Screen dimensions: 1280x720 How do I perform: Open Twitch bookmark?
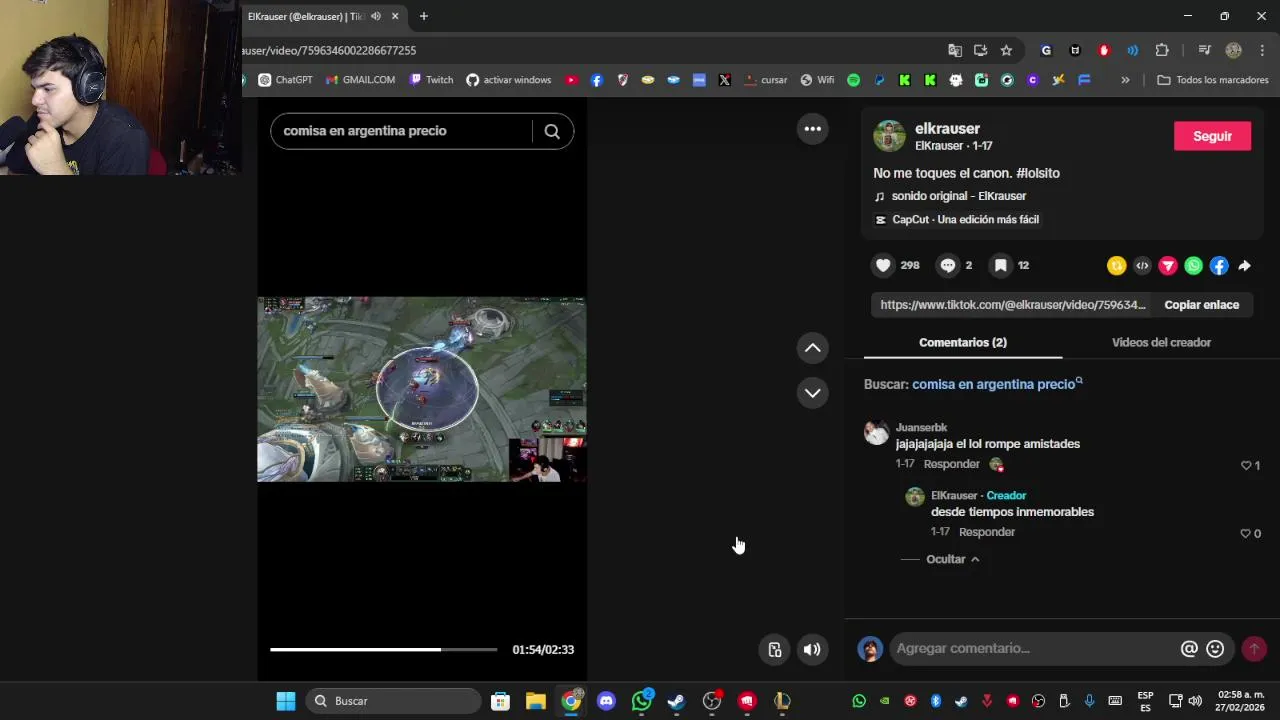pyautogui.click(x=431, y=80)
